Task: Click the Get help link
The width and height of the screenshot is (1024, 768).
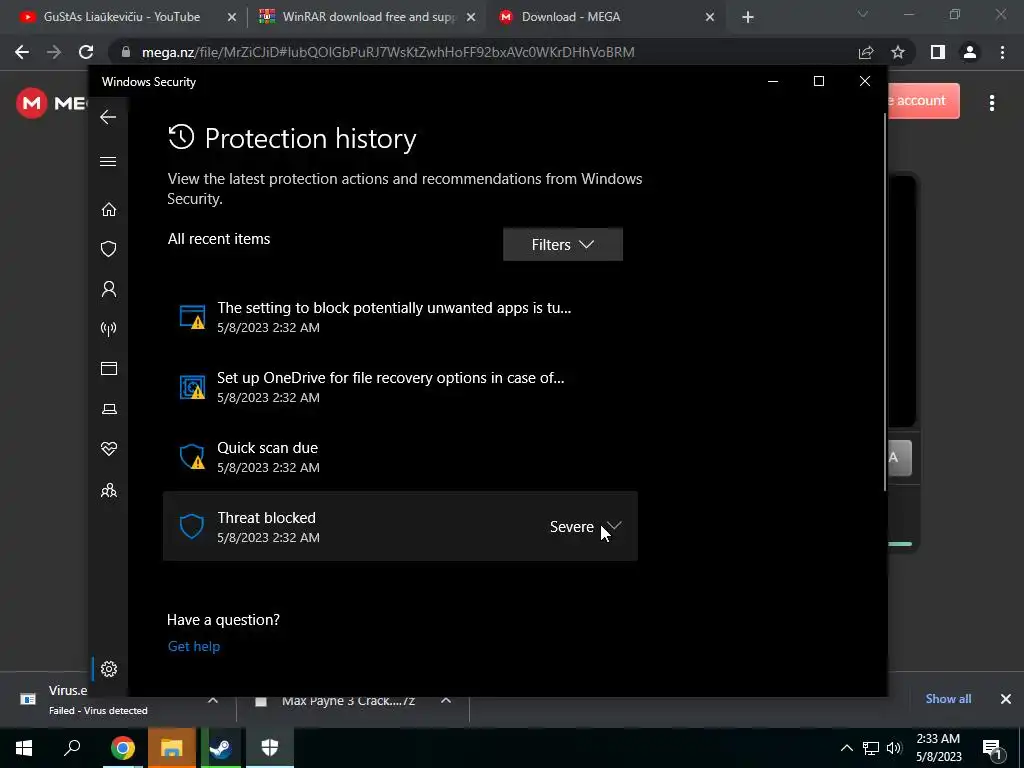Action: click(x=194, y=646)
